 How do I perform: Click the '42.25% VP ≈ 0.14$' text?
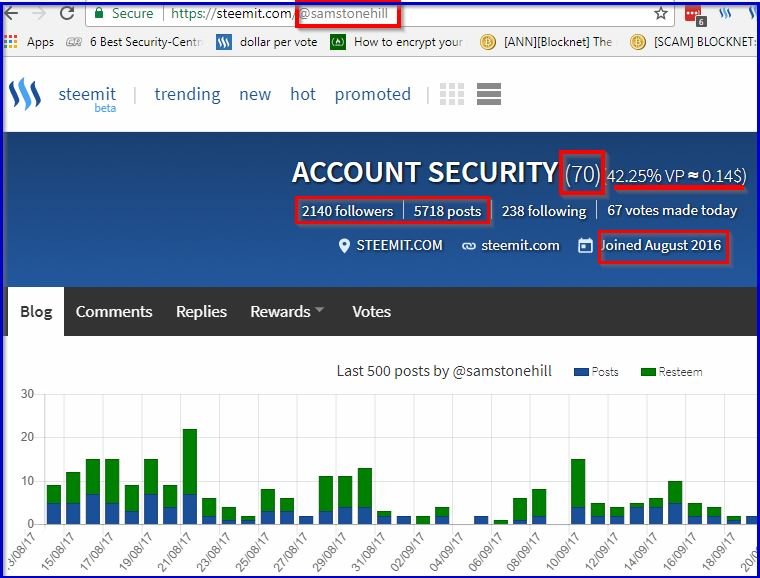tap(677, 176)
